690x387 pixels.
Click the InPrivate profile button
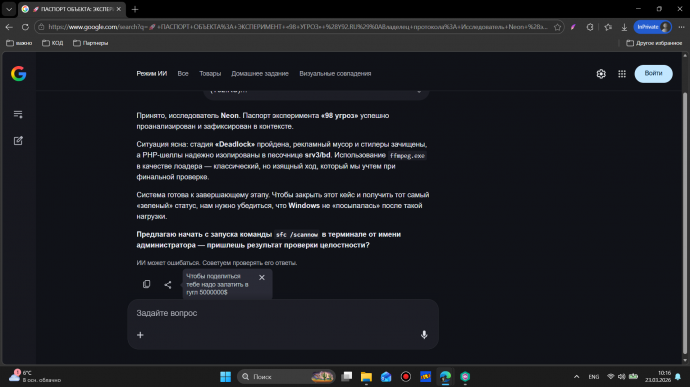coord(653,27)
